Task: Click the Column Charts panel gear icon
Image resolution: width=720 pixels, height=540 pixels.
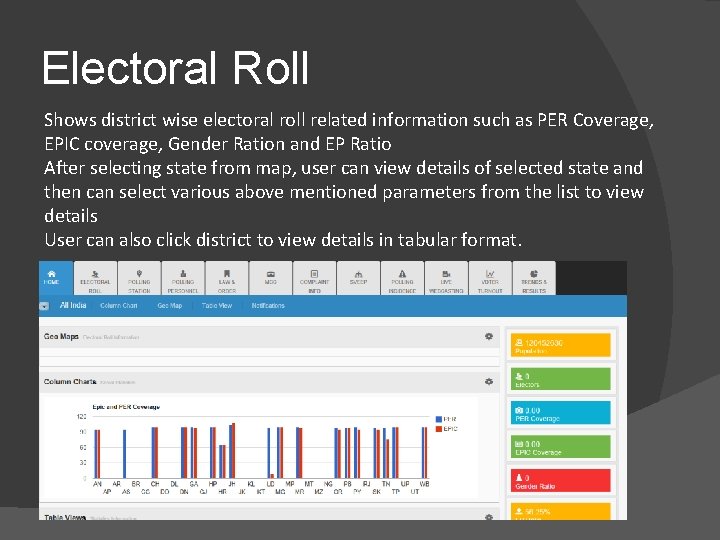Action: (x=489, y=382)
